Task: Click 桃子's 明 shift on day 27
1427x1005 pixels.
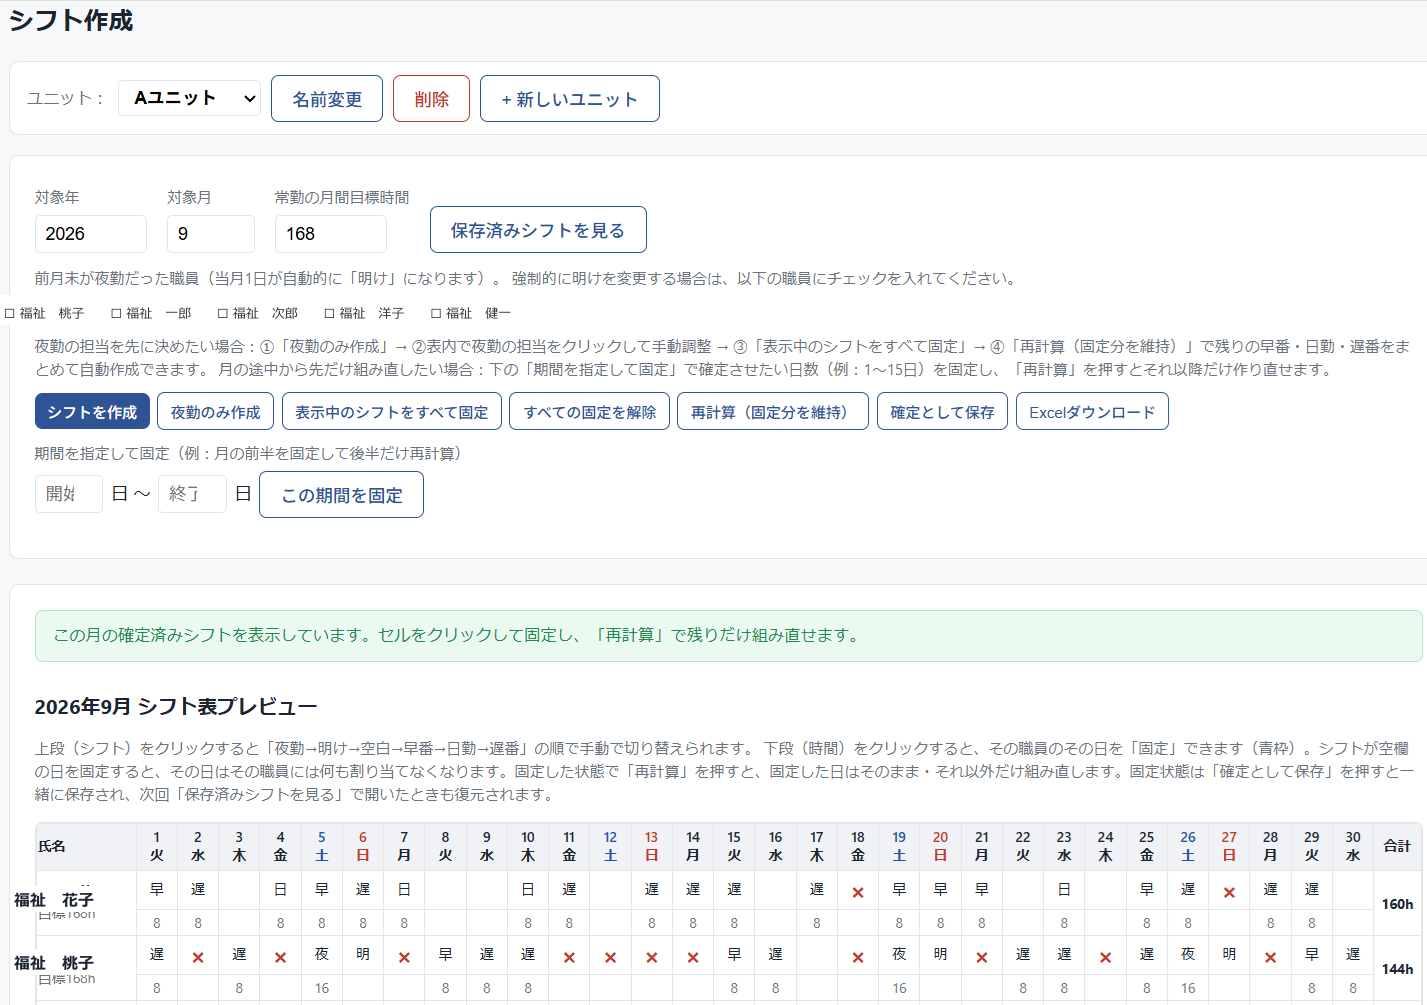Action: pyautogui.click(x=1229, y=955)
